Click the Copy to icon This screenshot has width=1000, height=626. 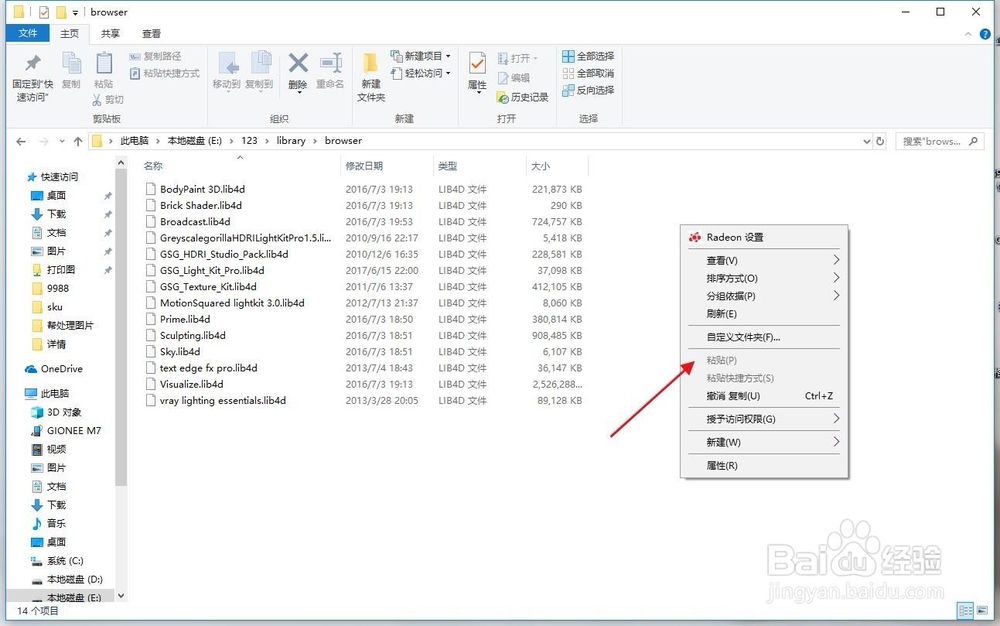260,64
